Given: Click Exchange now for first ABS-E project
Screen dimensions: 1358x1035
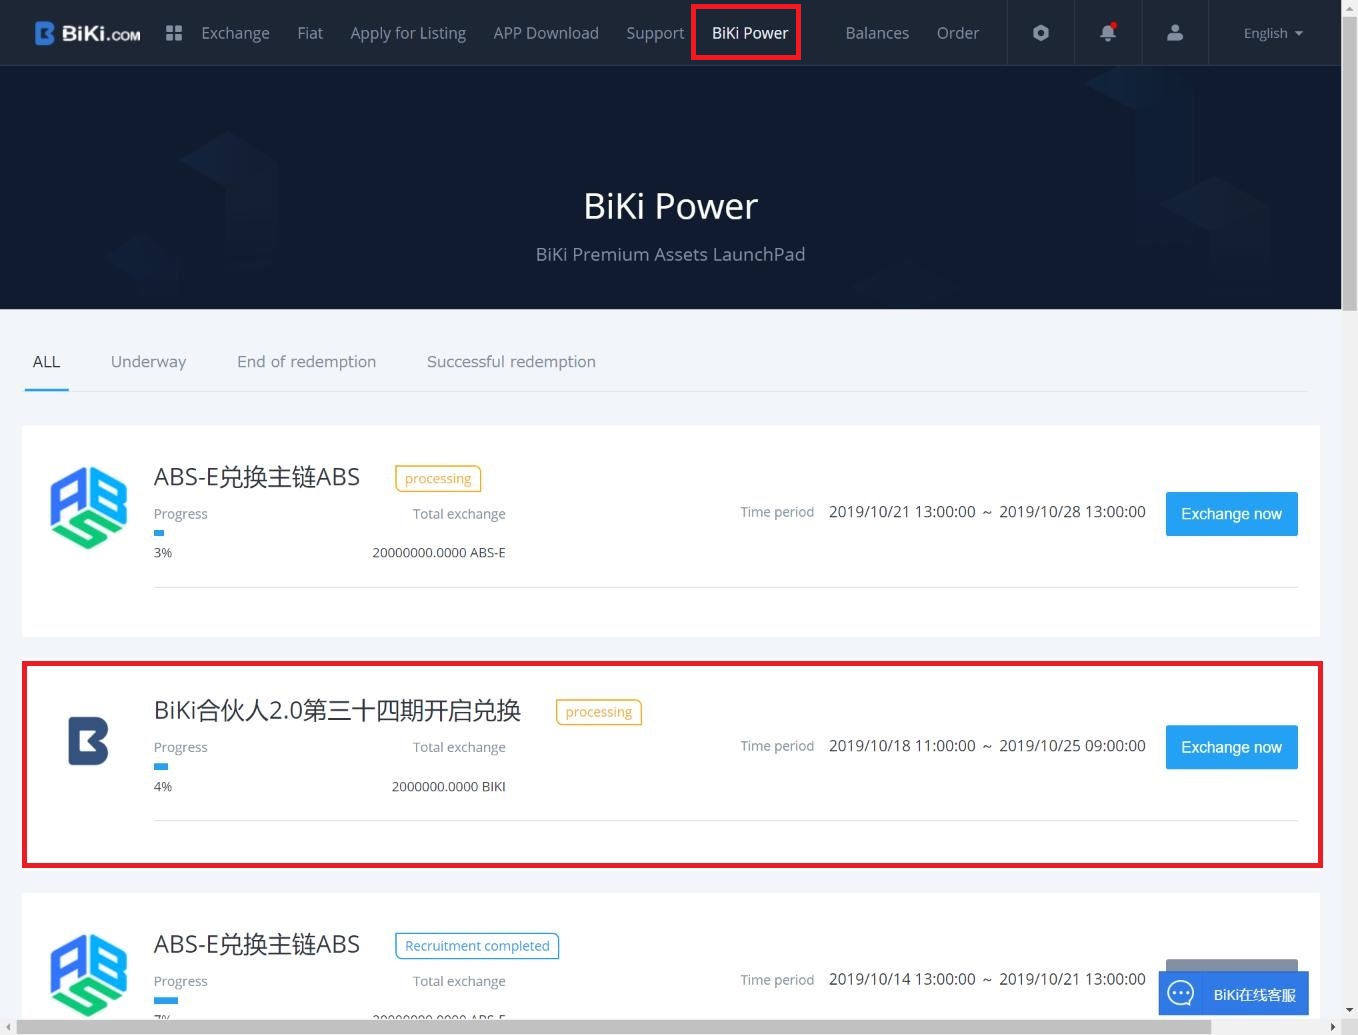Looking at the screenshot, I should (1231, 514).
